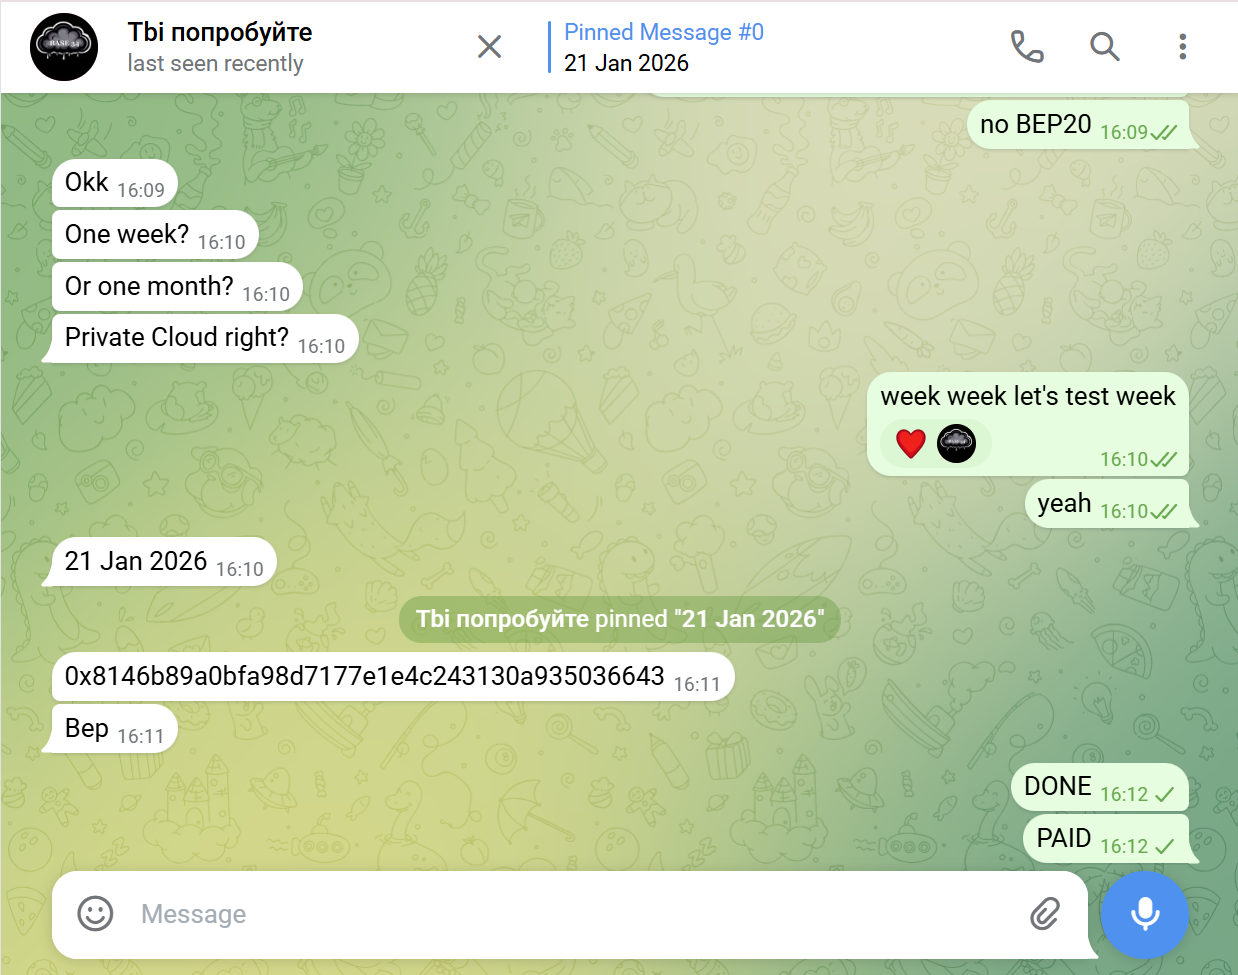Select the "week week let's test week" message
This screenshot has height=975, width=1238.
pyautogui.click(x=1028, y=424)
